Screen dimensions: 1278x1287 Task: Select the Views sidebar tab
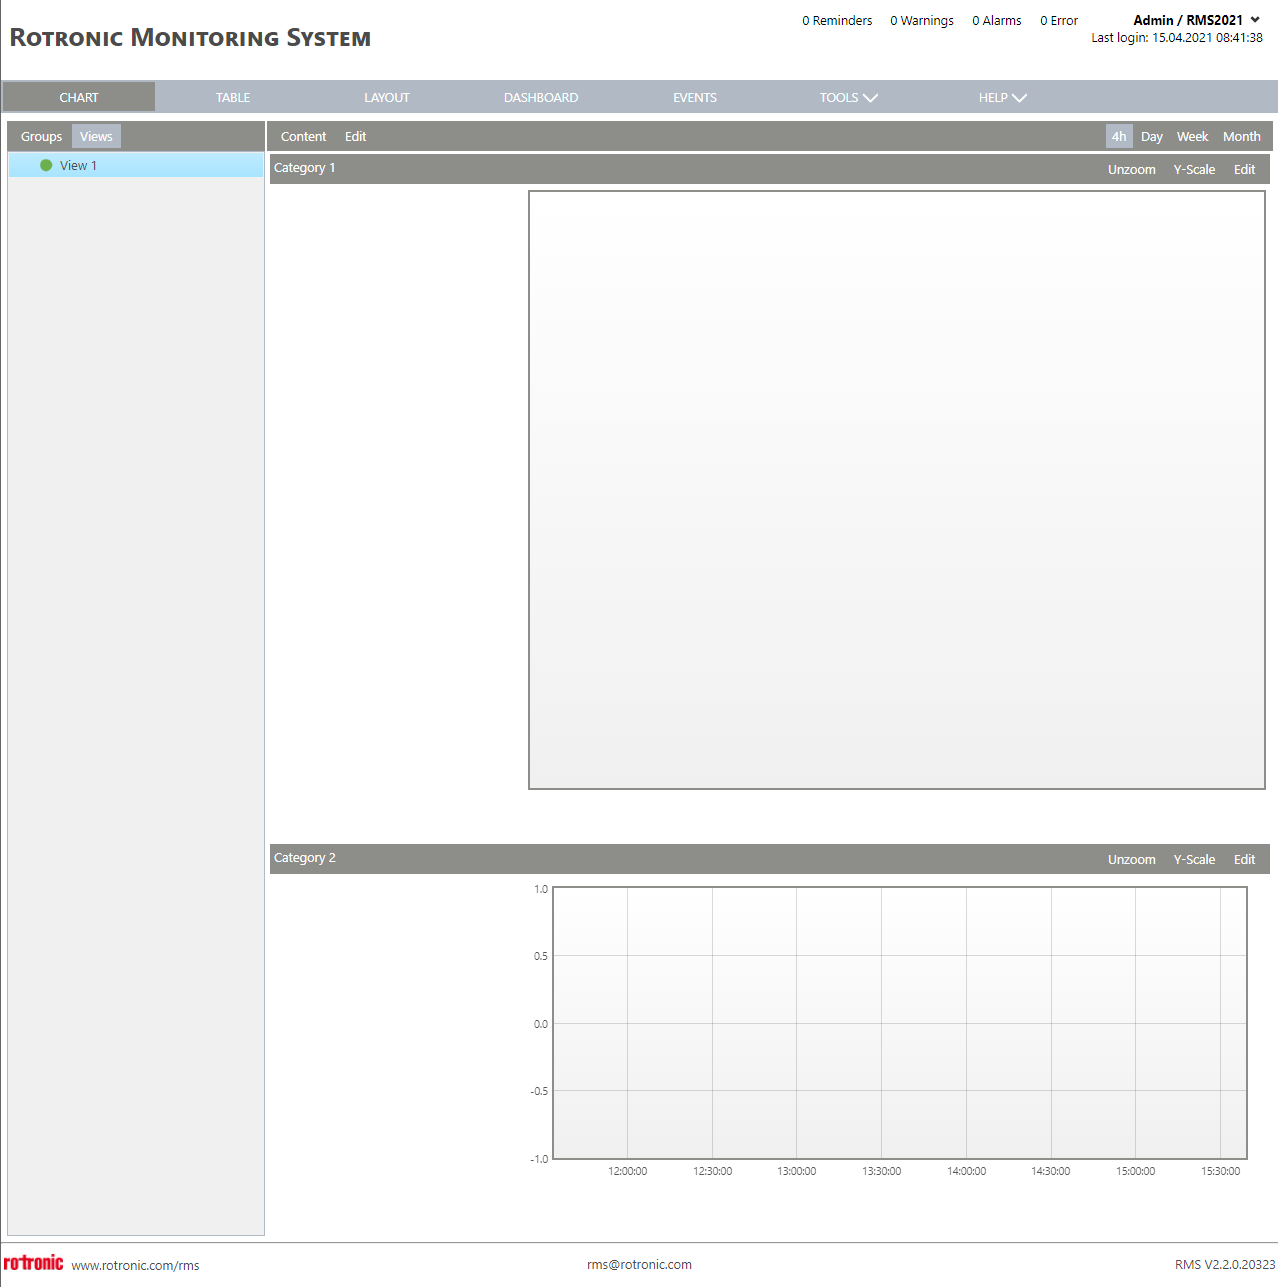click(96, 137)
